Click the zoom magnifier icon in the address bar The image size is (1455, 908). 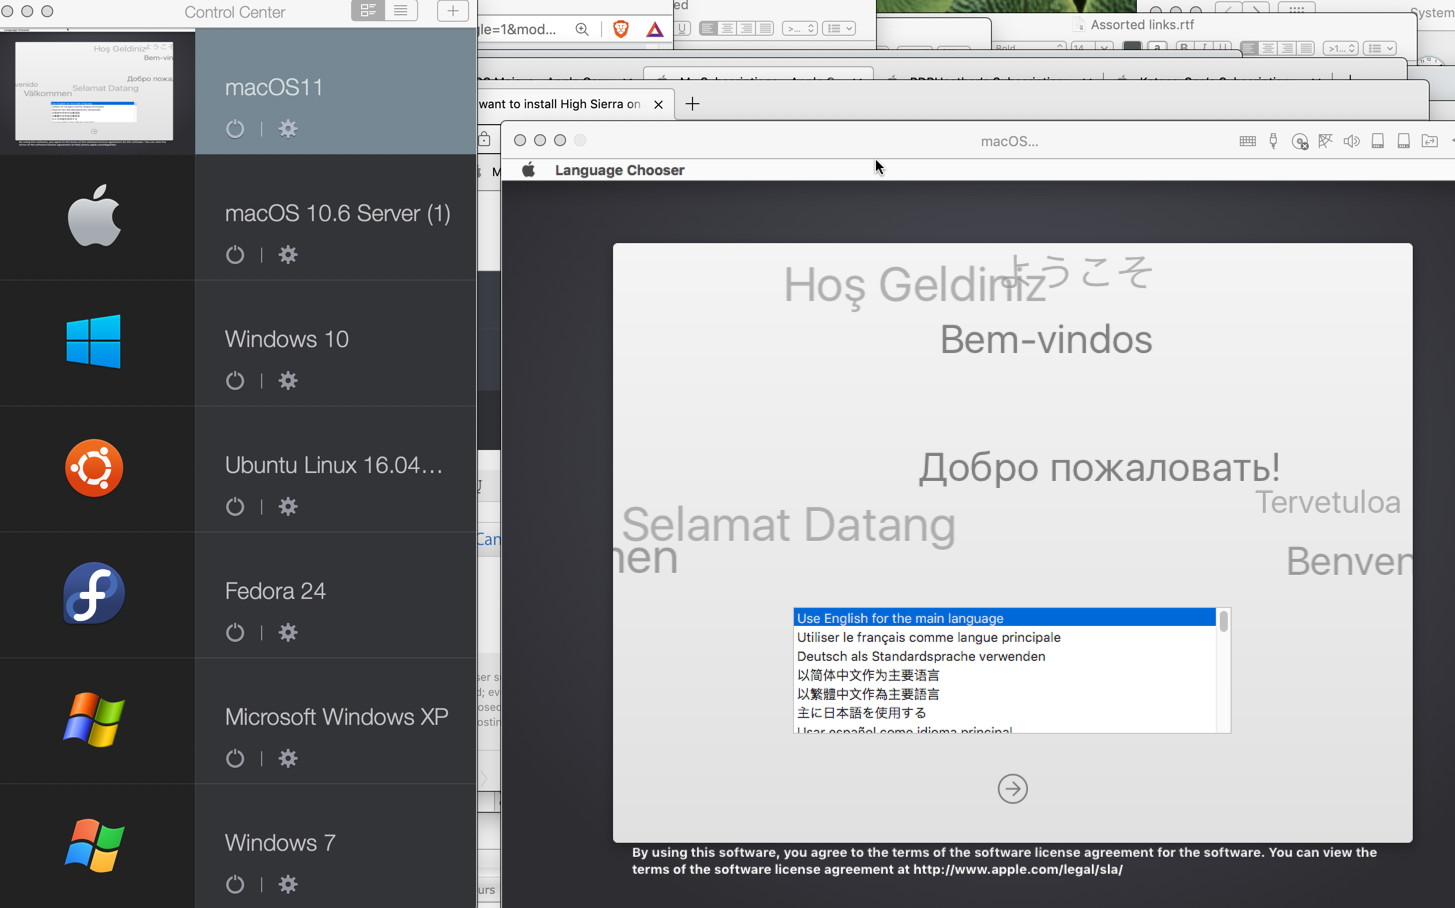(582, 29)
